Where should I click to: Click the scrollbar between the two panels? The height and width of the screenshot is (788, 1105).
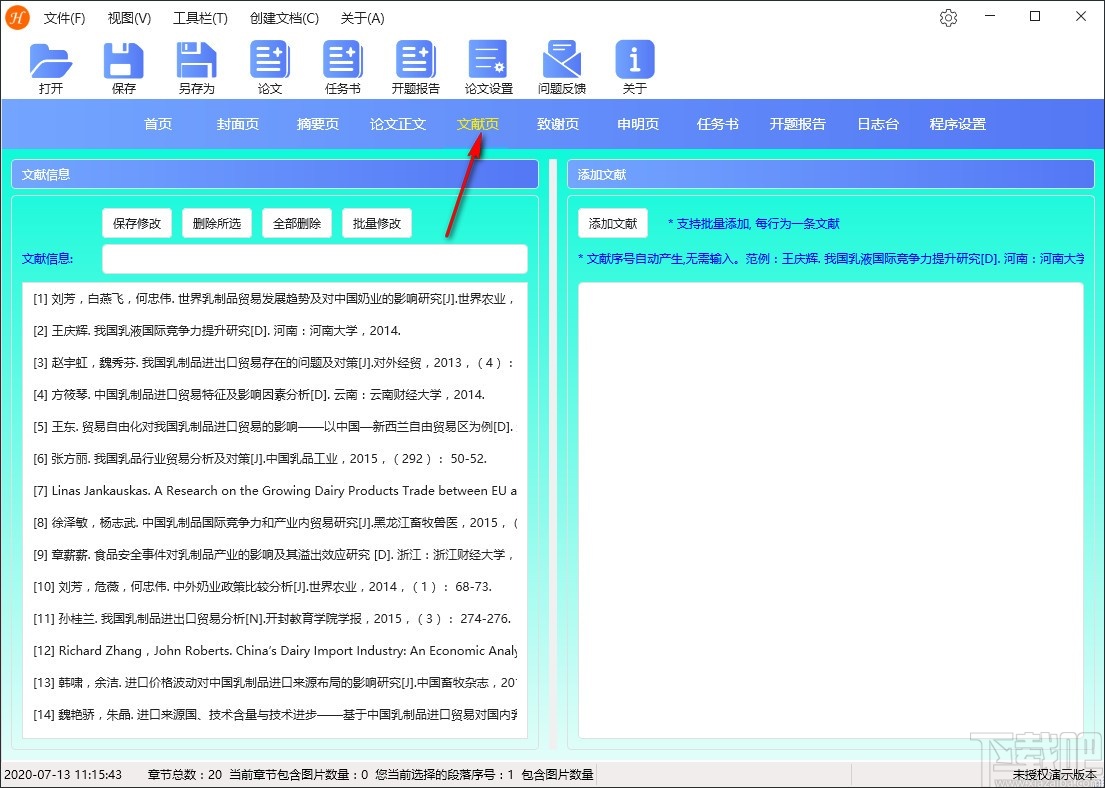pyautogui.click(x=552, y=450)
